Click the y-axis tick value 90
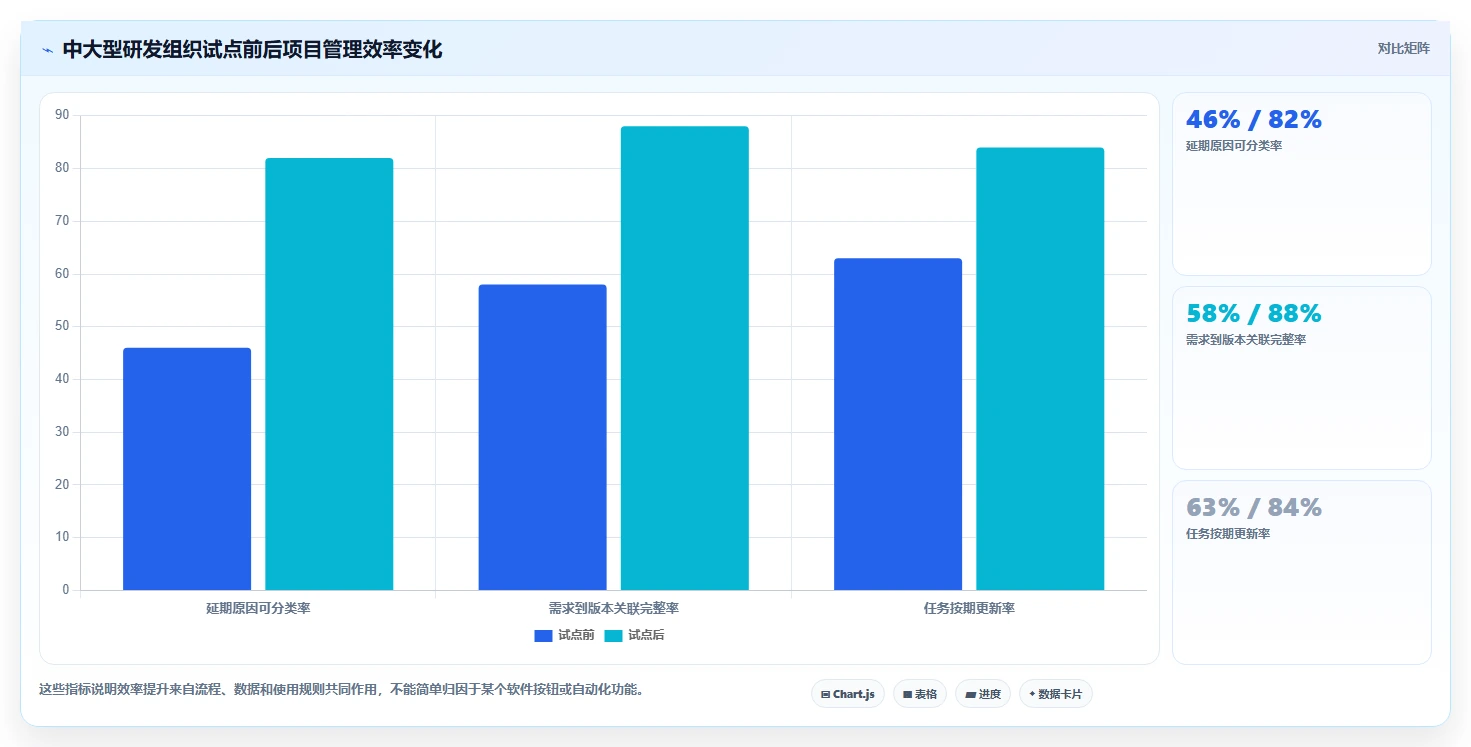This screenshot has height=747, width=1471. click(62, 115)
